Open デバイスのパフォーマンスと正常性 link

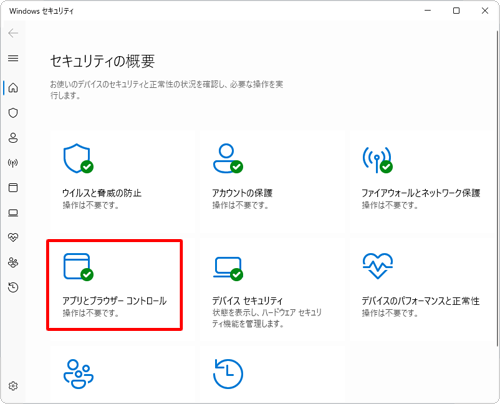(x=421, y=301)
